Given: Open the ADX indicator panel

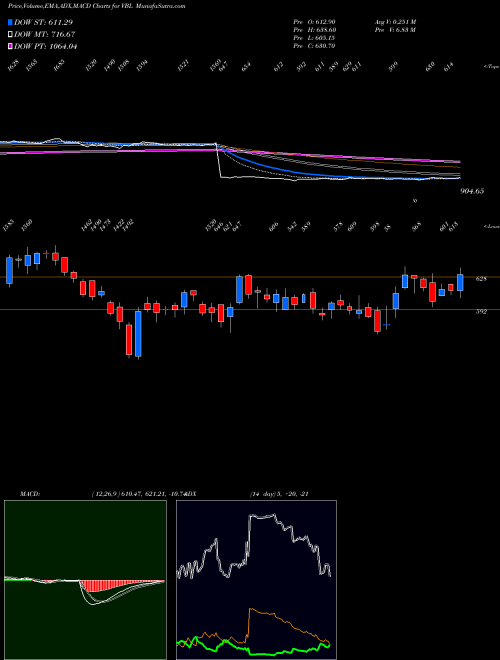Looking at the screenshot, I should pos(256,580).
